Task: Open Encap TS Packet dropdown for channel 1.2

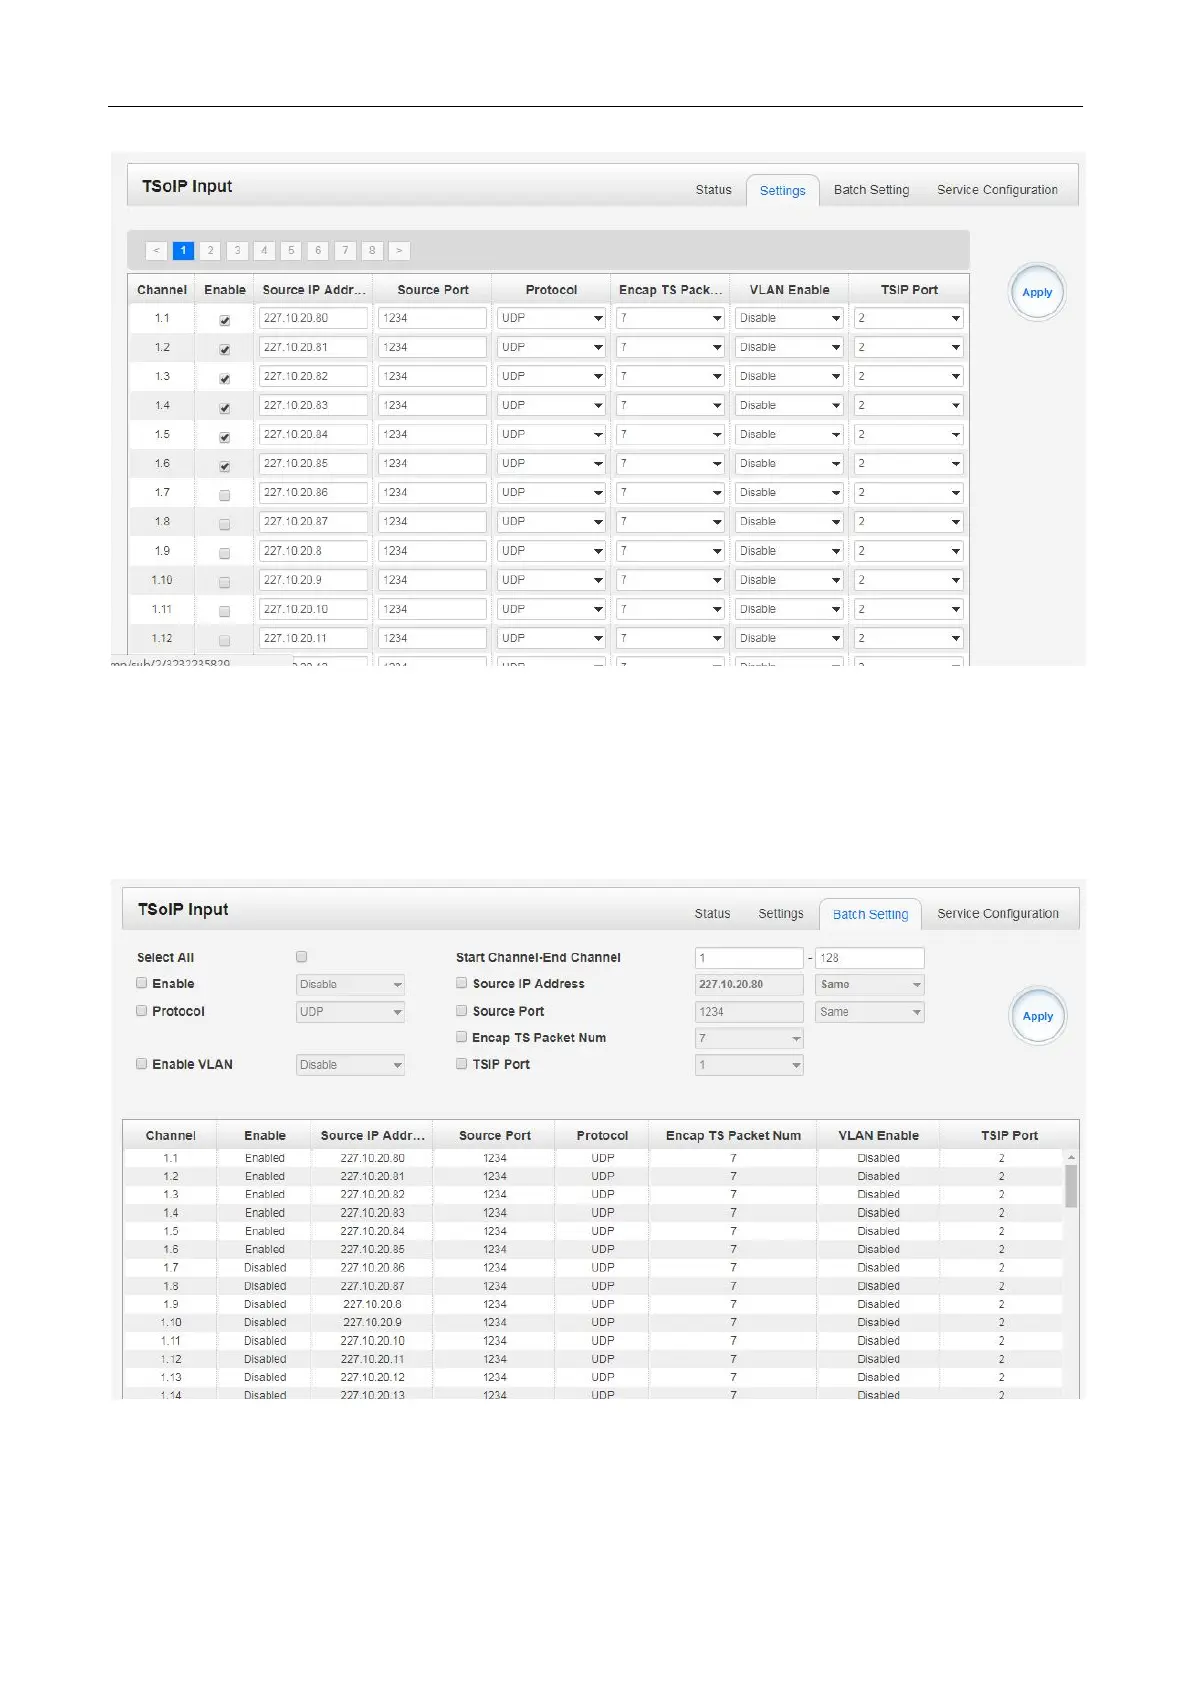Action: [x=670, y=347]
